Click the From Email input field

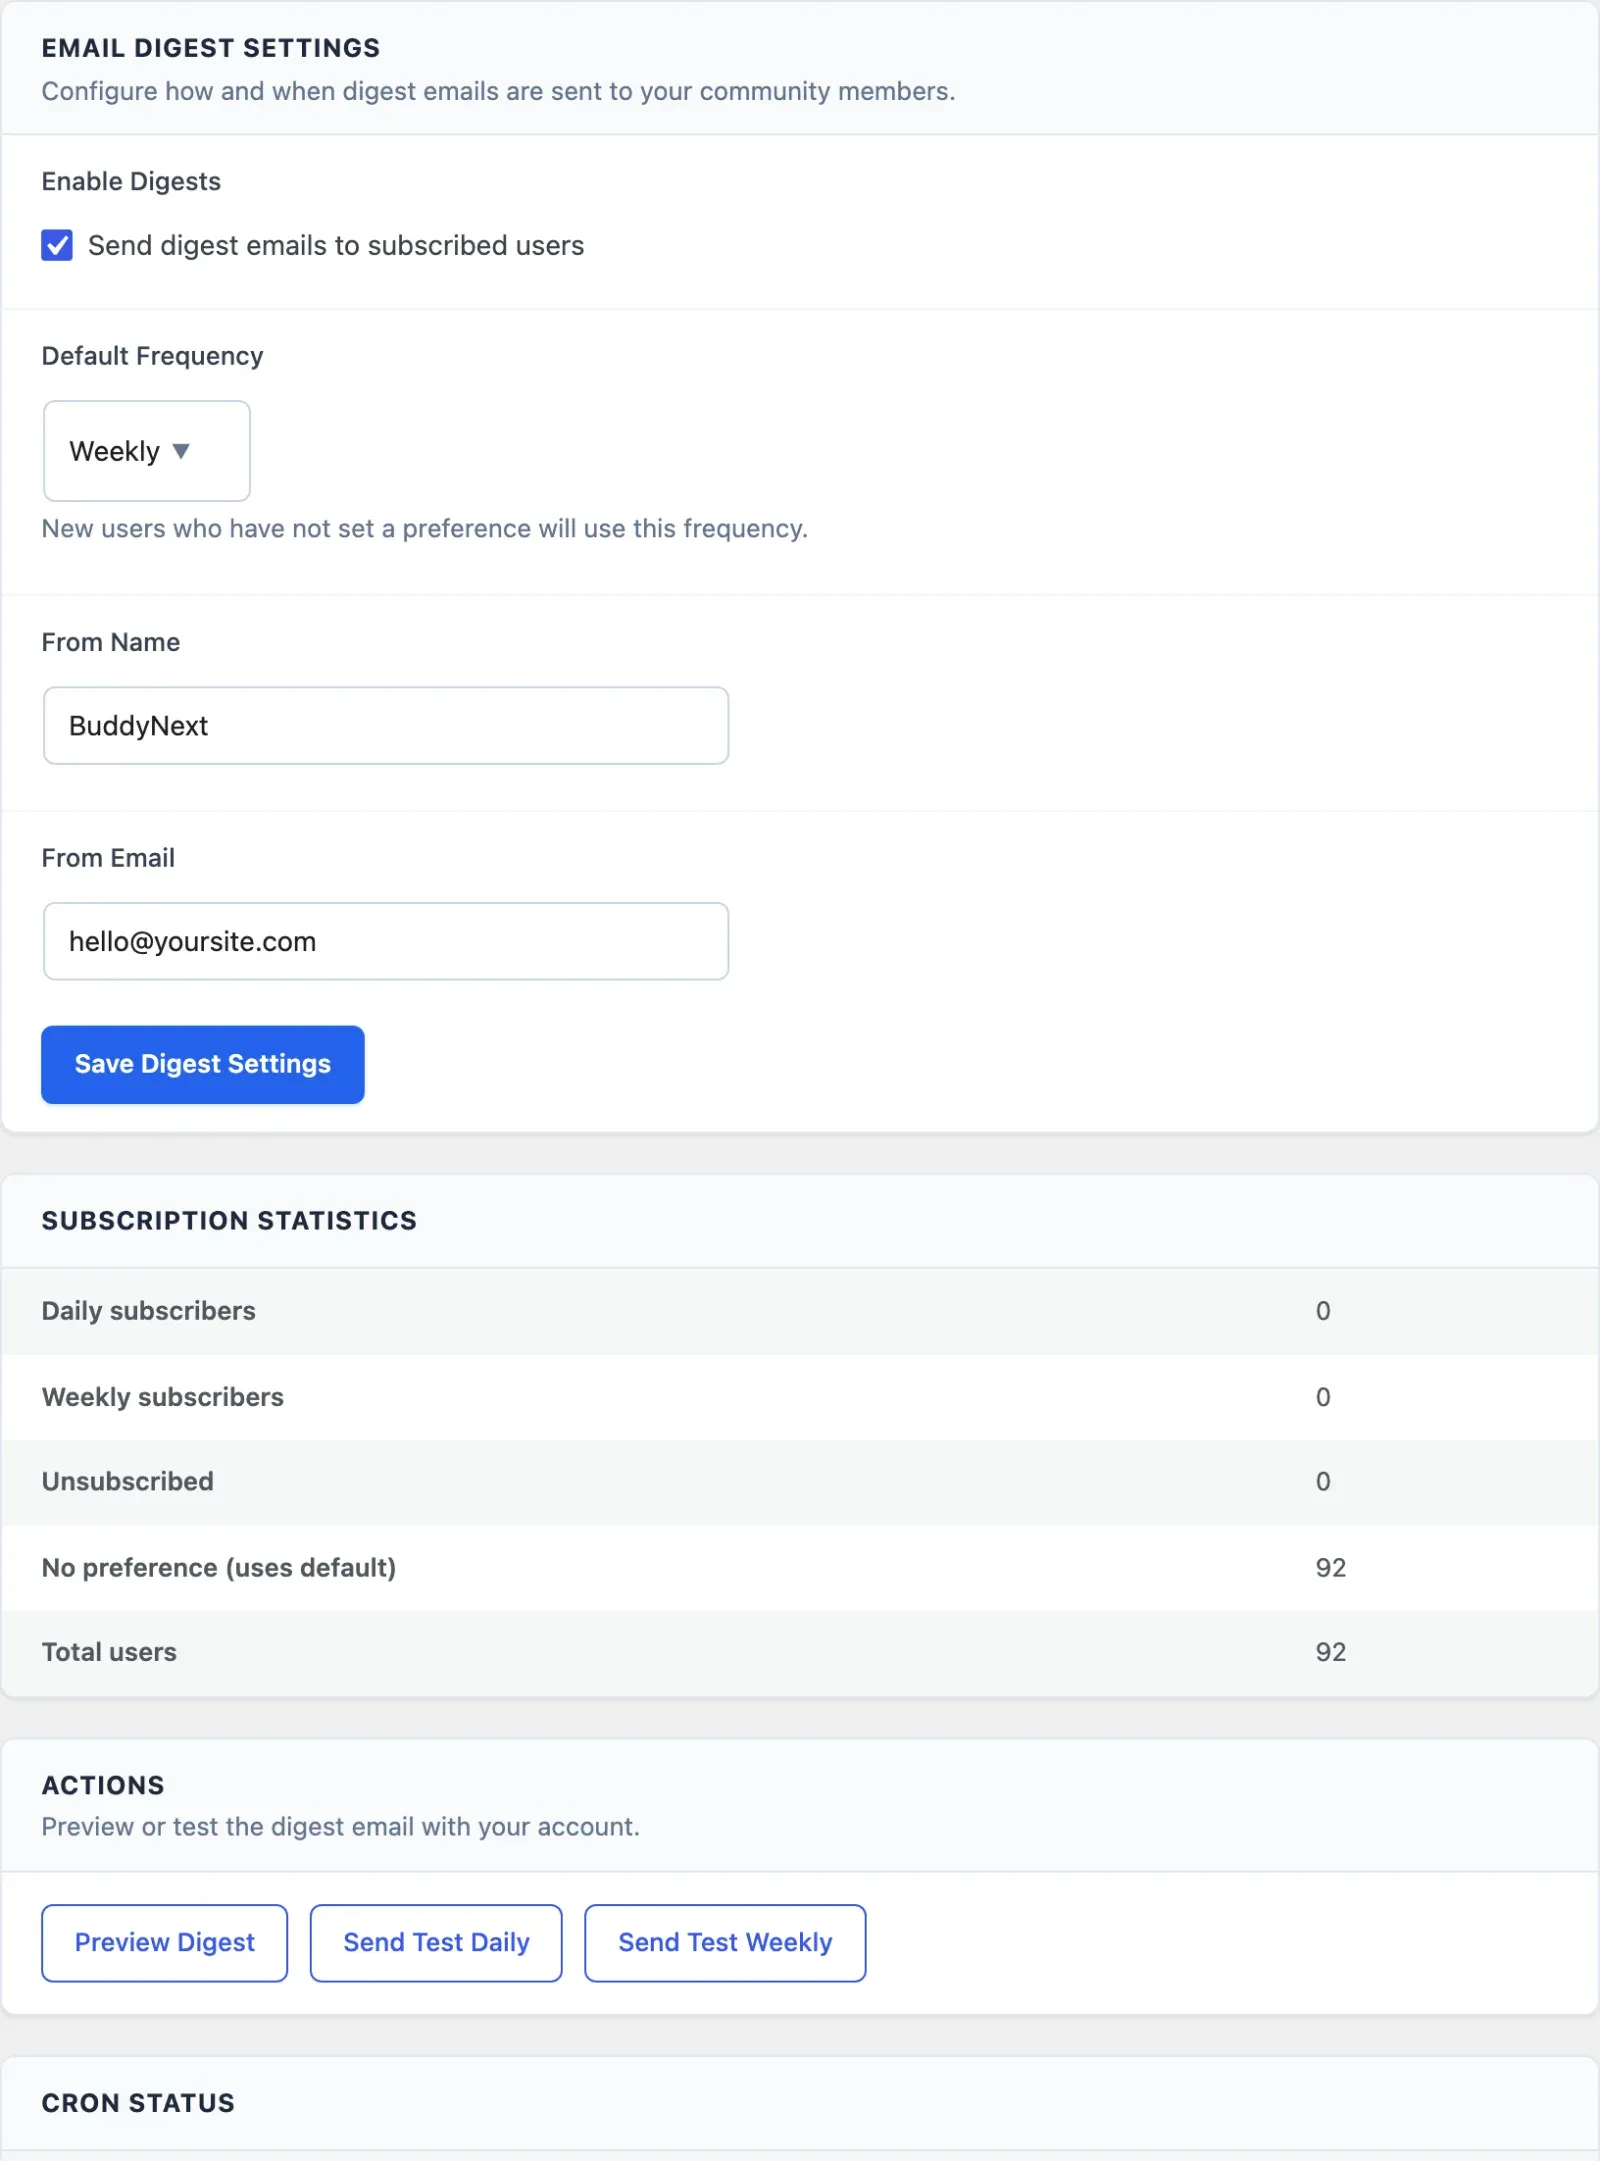point(386,942)
